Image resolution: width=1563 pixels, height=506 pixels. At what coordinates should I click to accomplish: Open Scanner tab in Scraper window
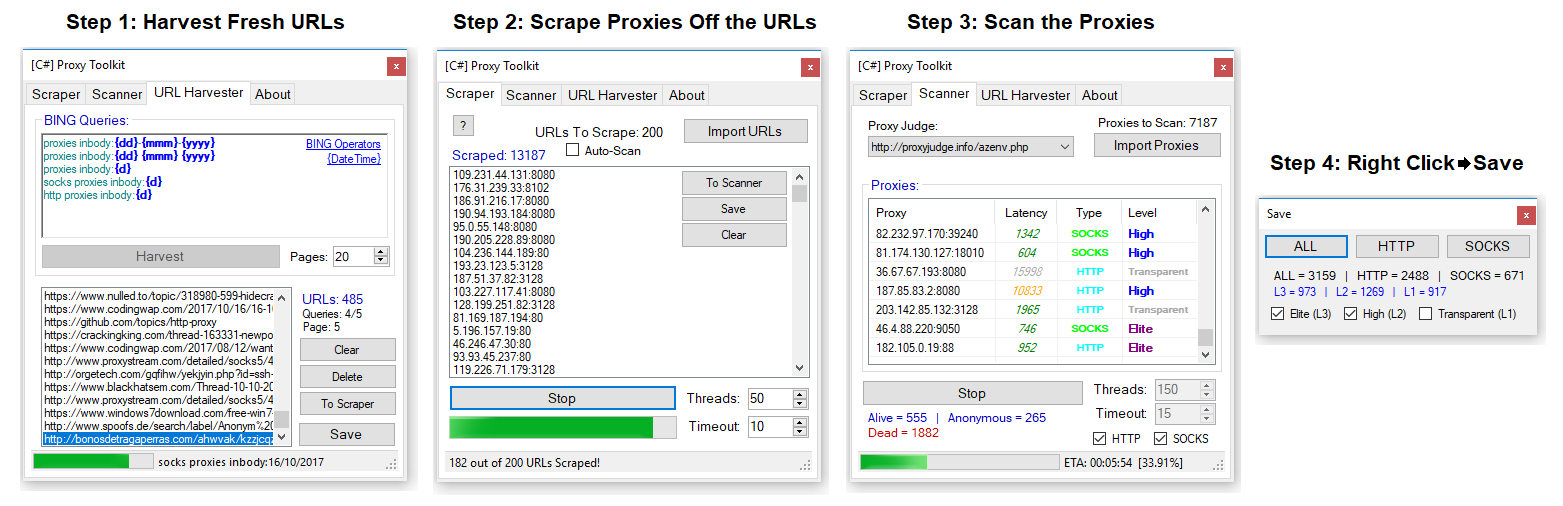tap(531, 95)
